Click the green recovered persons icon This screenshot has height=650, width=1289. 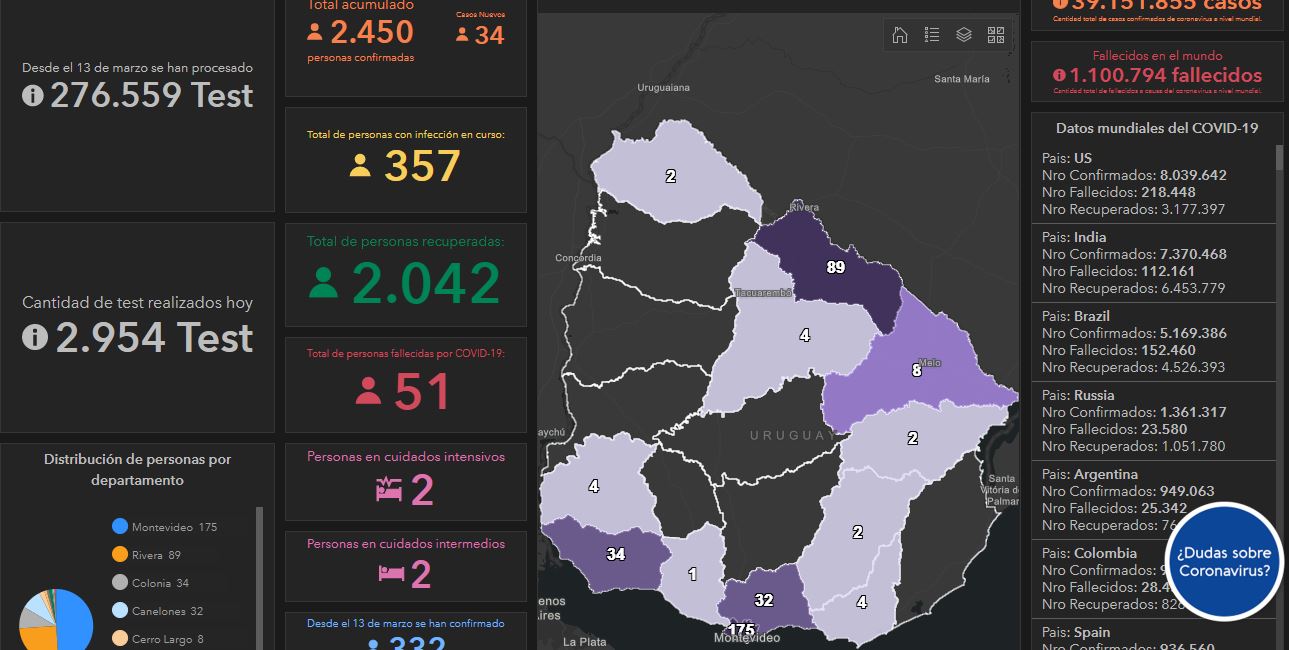click(x=323, y=283)
